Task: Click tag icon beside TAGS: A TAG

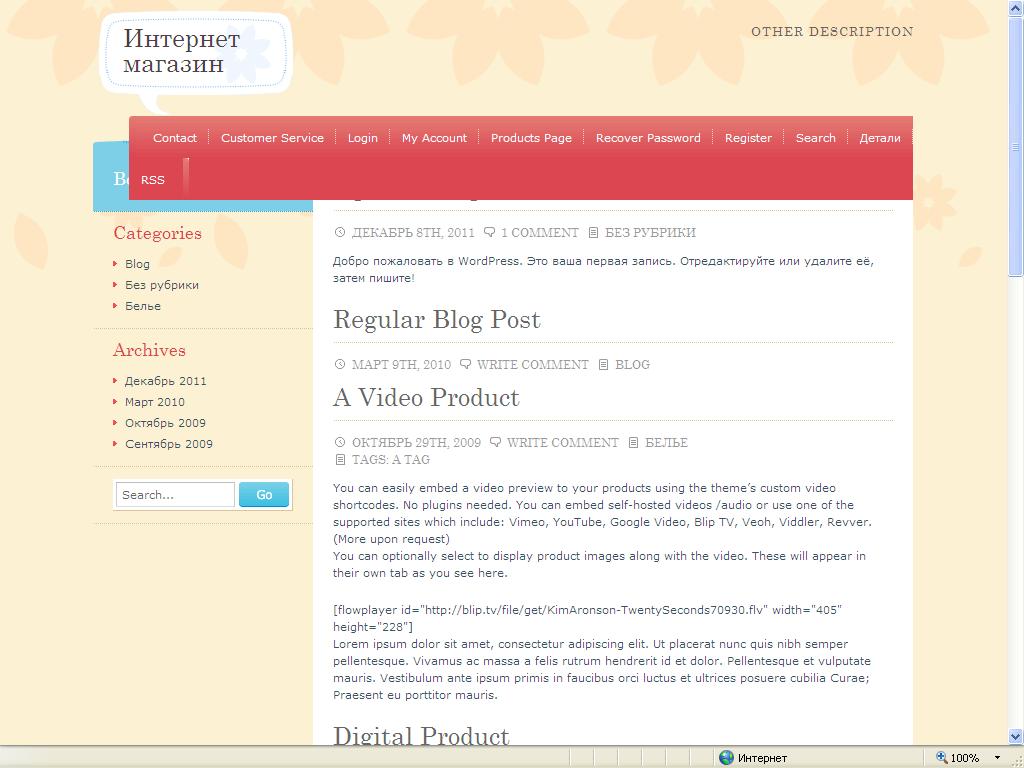Action: pyautogui.click(x=340, y=459)
